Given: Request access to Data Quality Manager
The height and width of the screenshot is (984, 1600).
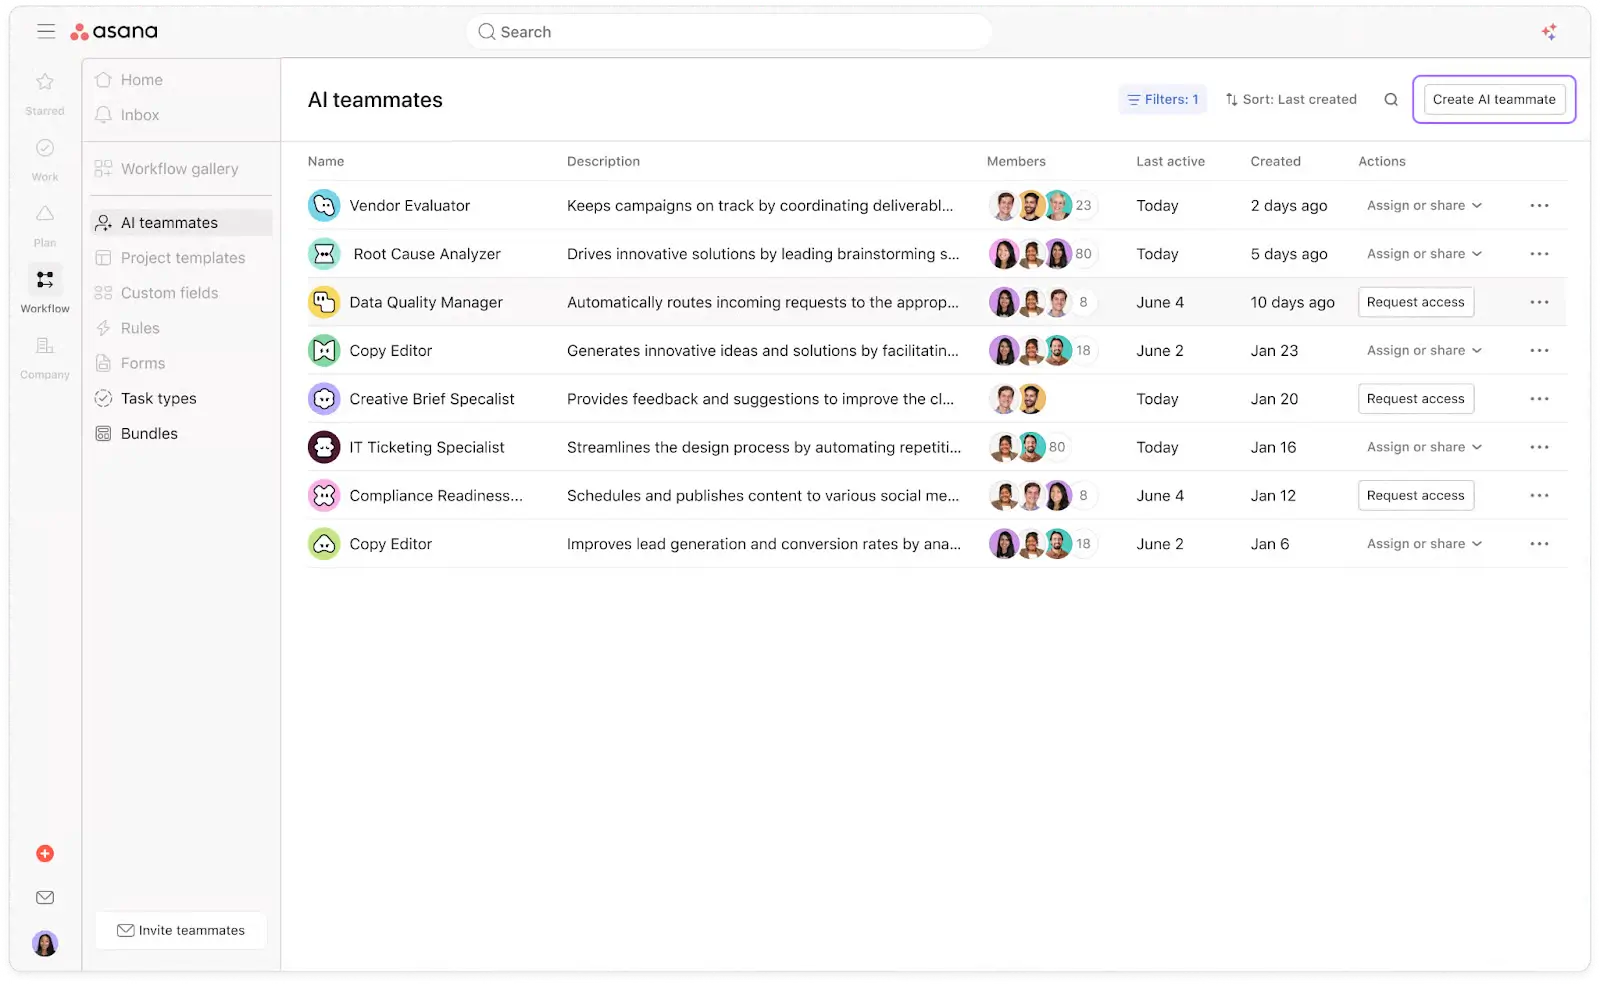Looking at the screenshot, I should pyautogui.click(x=1415, y=301).
